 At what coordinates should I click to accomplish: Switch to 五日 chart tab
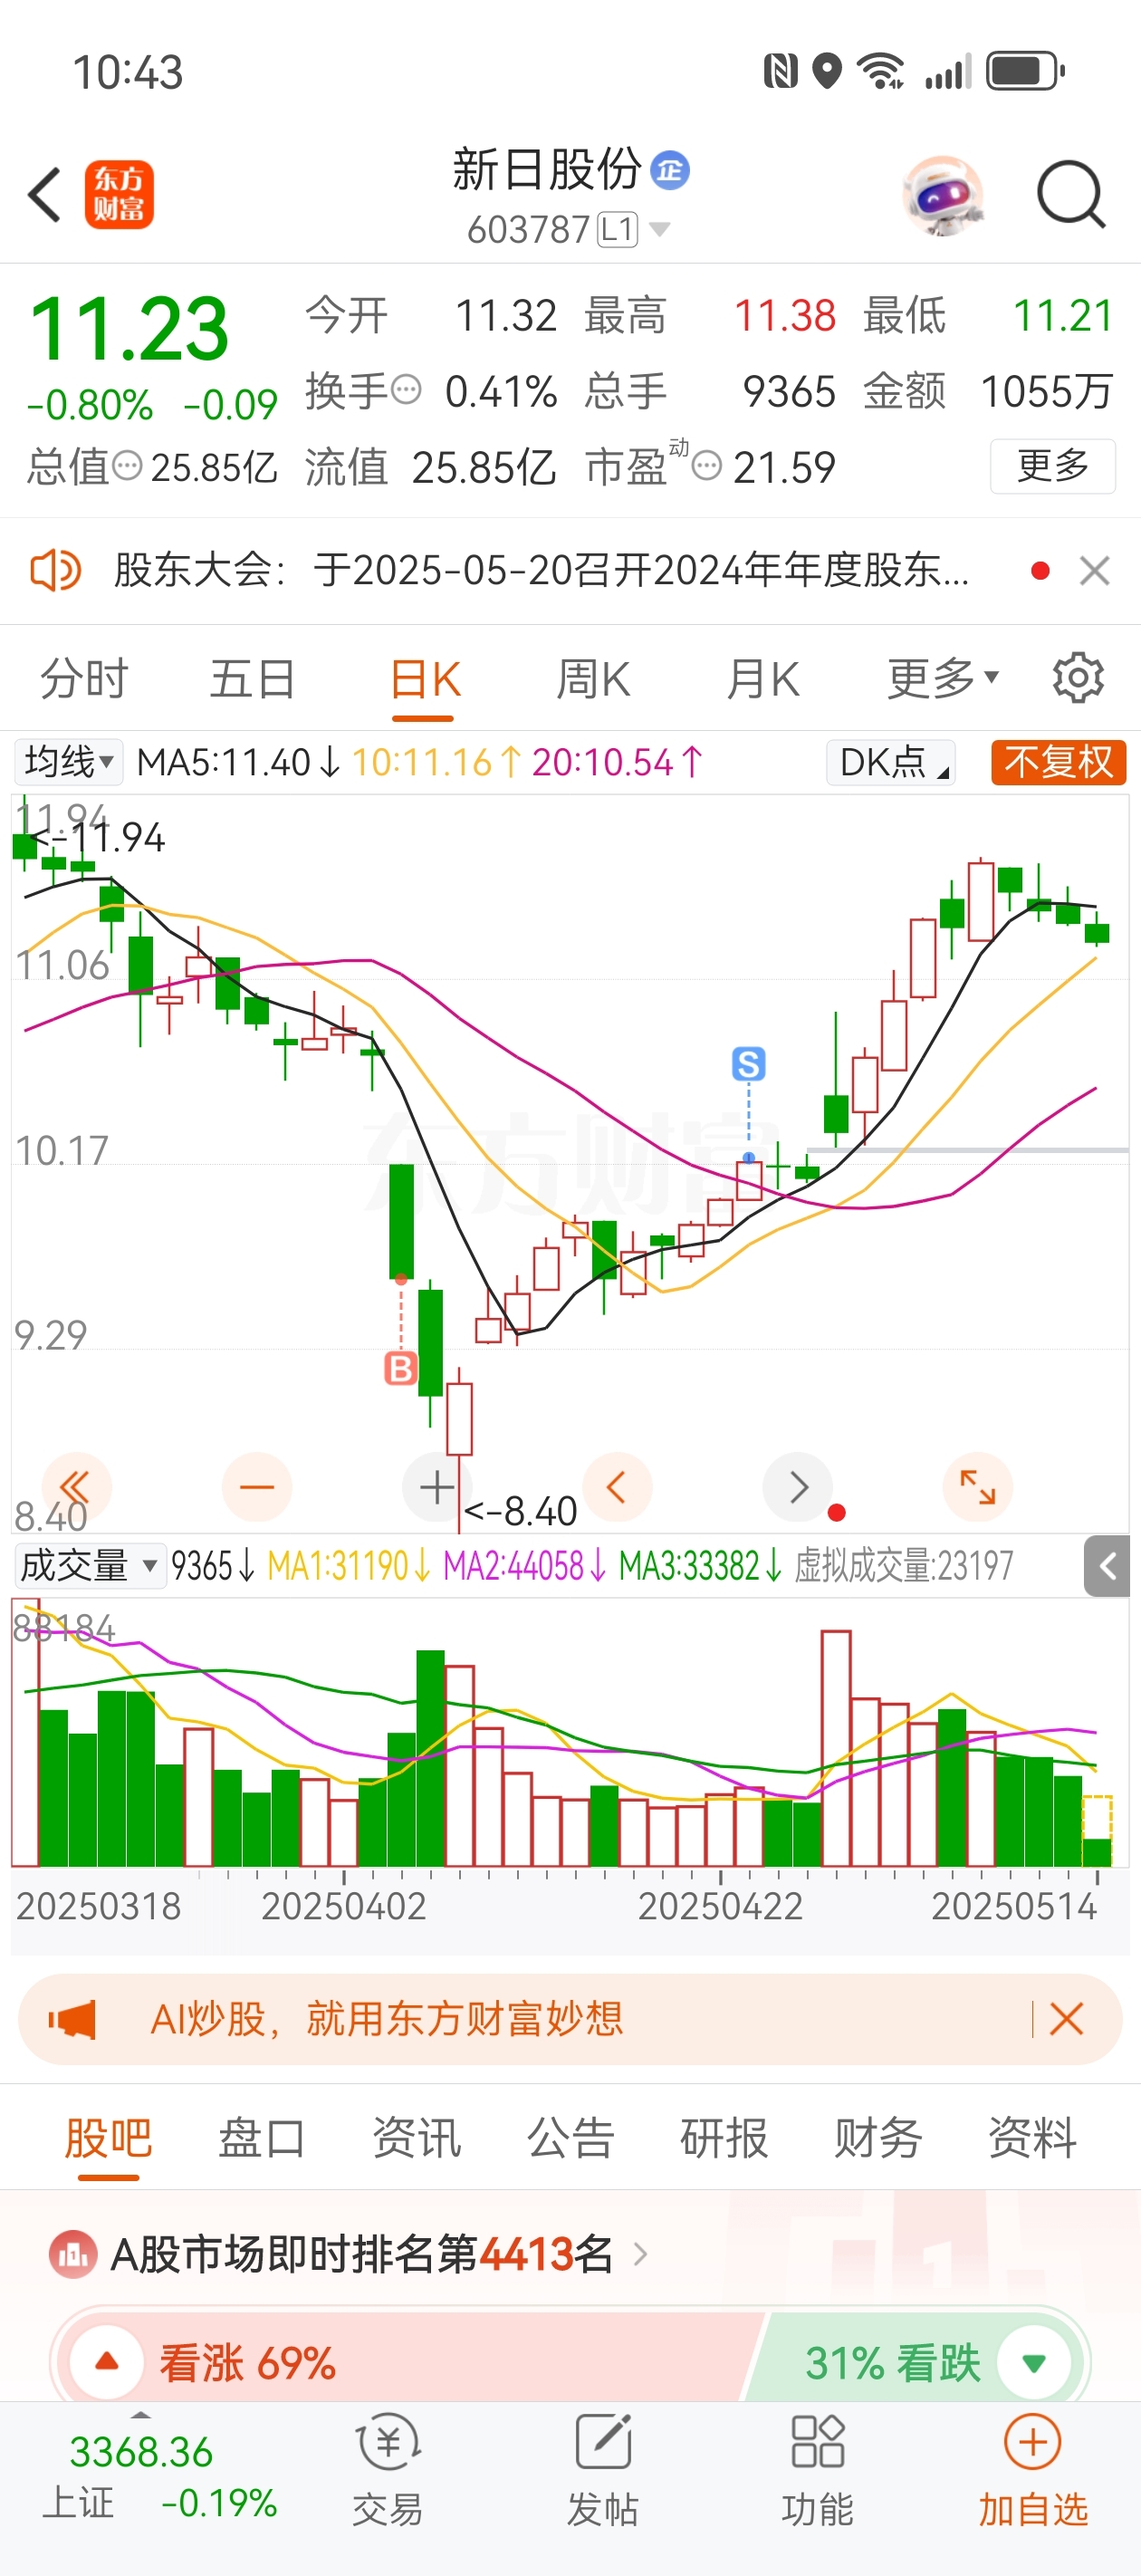pos(253,678)
